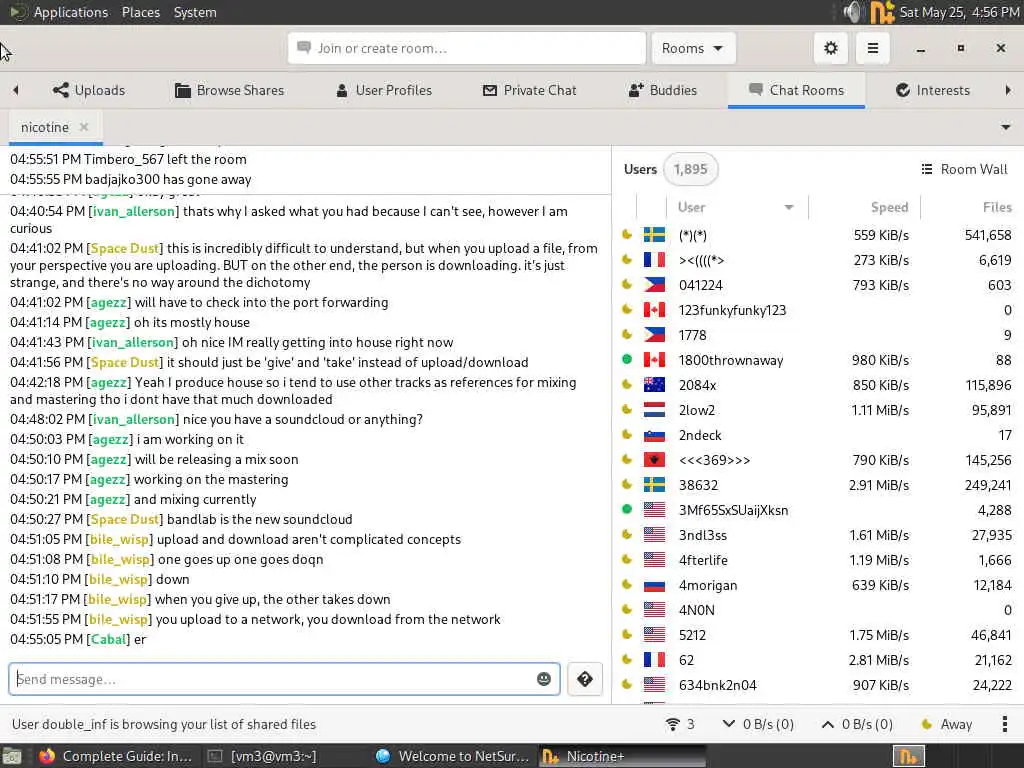Viewport: 1024px width, 768px height.
Task: Open the Applications menu
Action: coord(71,12)
